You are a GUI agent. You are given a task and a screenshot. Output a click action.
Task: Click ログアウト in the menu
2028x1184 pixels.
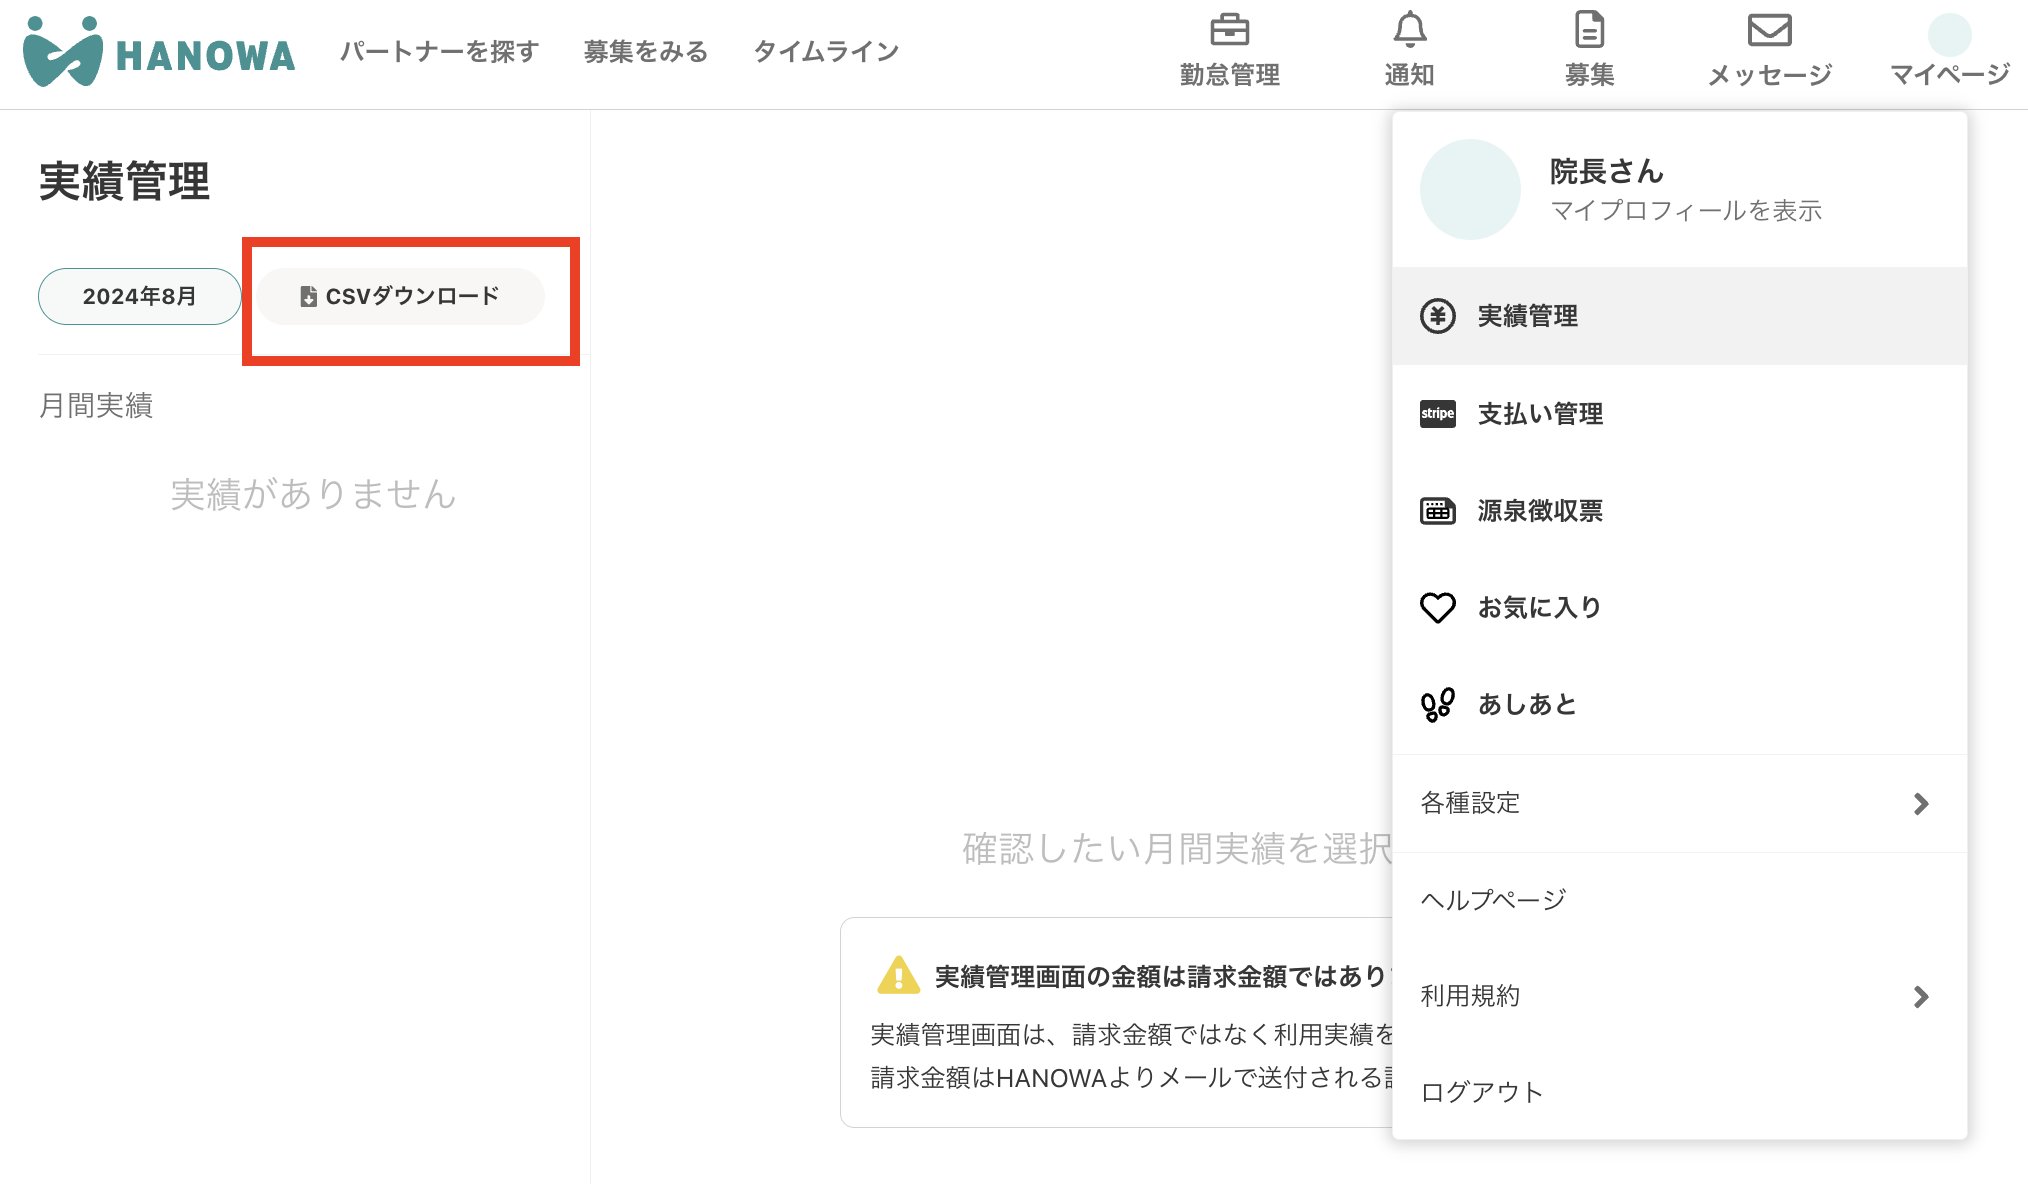click(x=1481, y=1092)
